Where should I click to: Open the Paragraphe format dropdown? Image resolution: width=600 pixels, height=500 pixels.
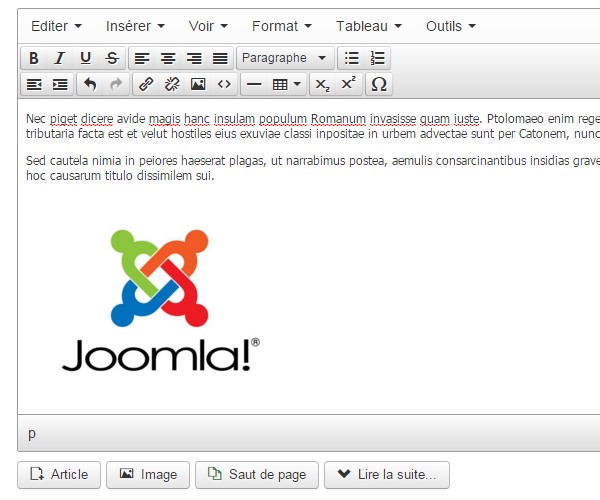[x=285, y=58]
